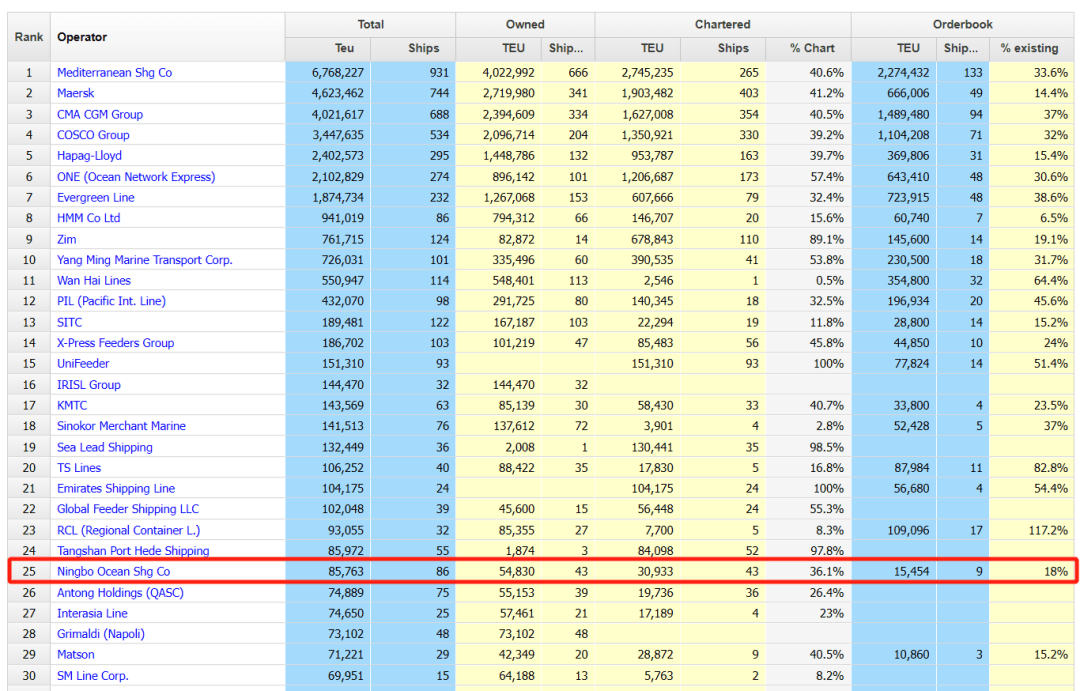1080x691 pixels.
Task: Open the highlighted Ningbo Ocean Shg Co link
Action: (x=114, y=572)
